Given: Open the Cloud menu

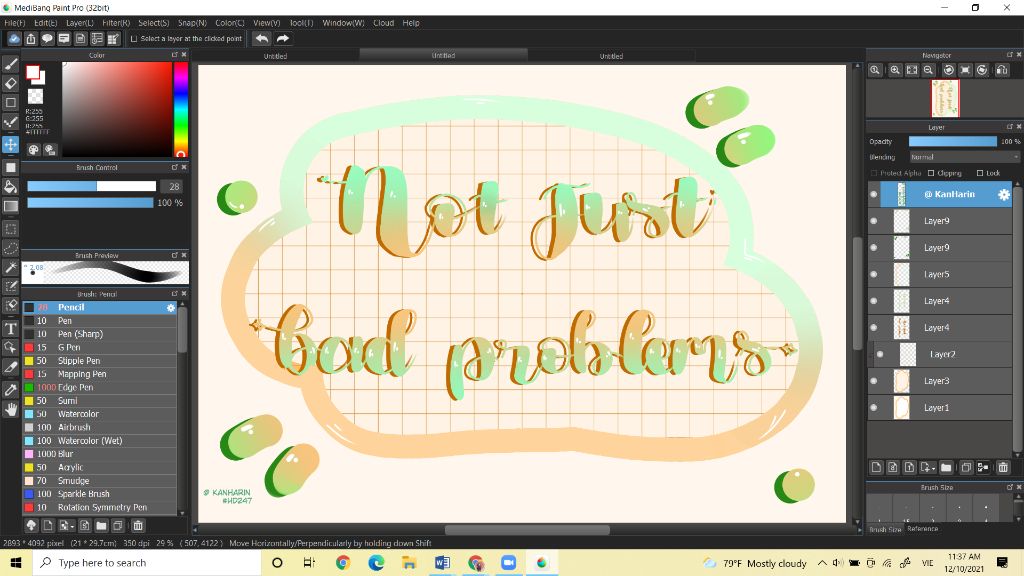Looking at the screenshot, I should 383,23.
